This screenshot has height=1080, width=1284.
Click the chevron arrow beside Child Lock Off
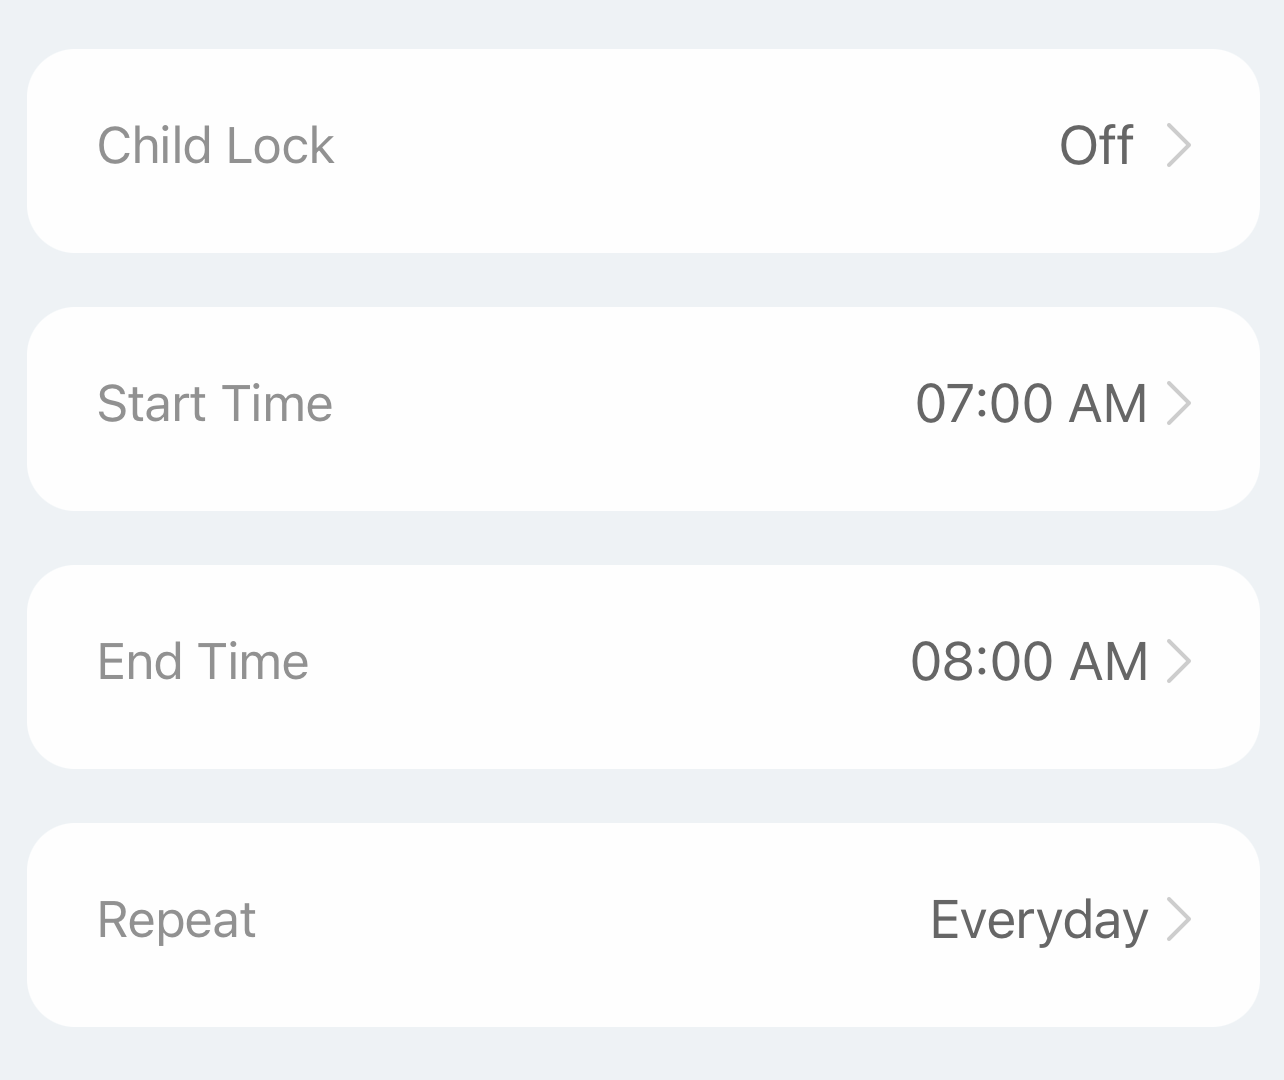tap(1179, 146)
